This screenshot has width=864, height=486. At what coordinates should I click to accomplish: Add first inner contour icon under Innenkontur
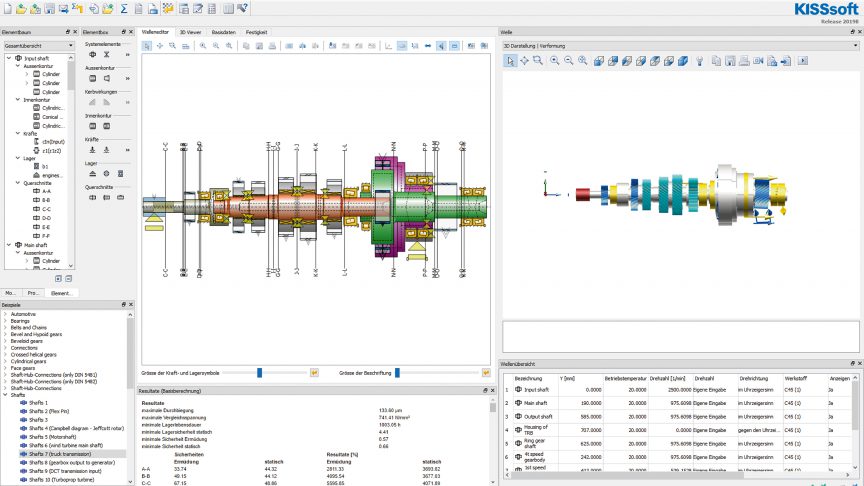coord(93,126)
